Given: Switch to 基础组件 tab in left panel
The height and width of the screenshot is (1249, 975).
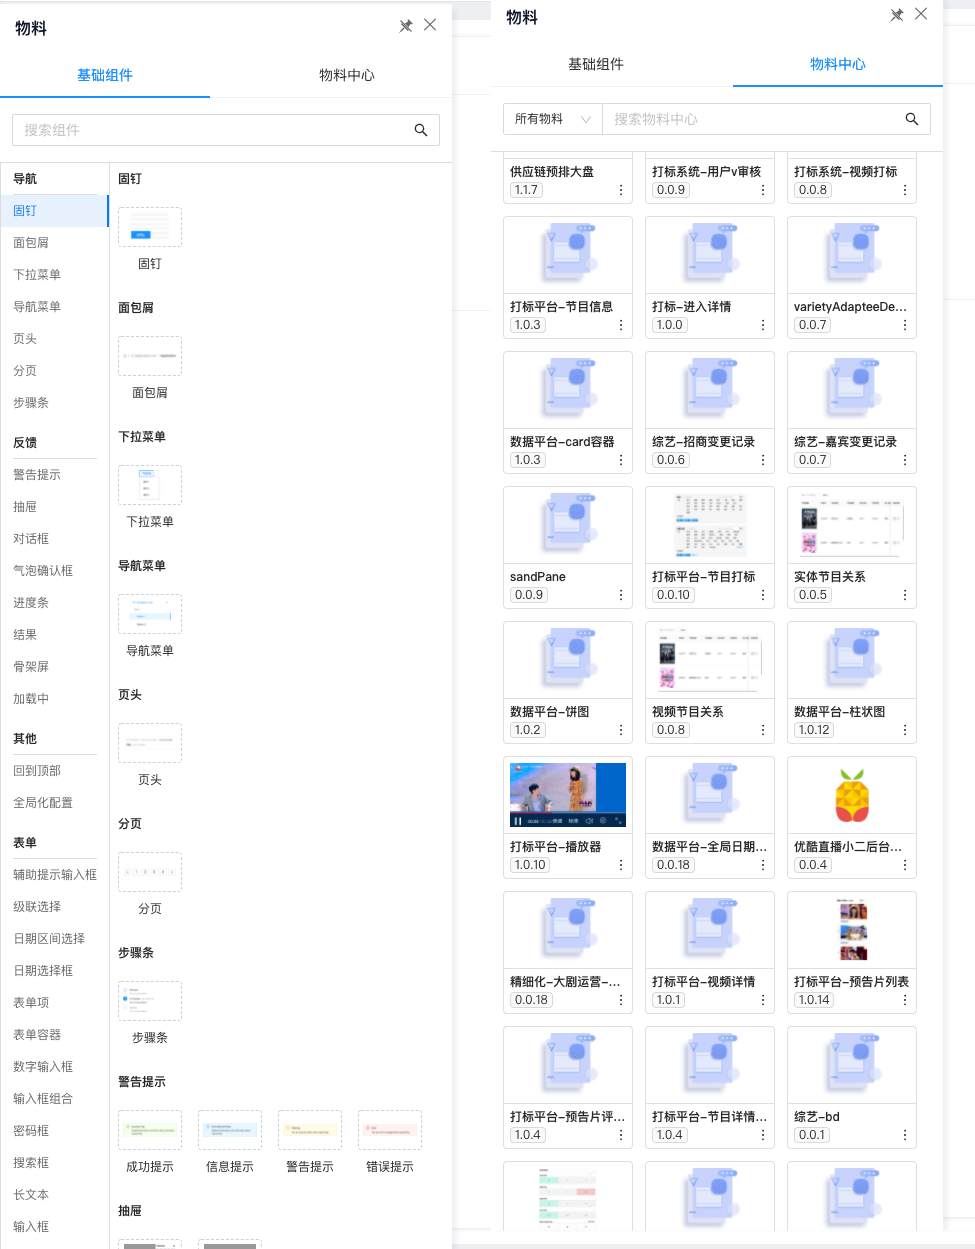Looking at the screenshot, I should tap(105, 75).
